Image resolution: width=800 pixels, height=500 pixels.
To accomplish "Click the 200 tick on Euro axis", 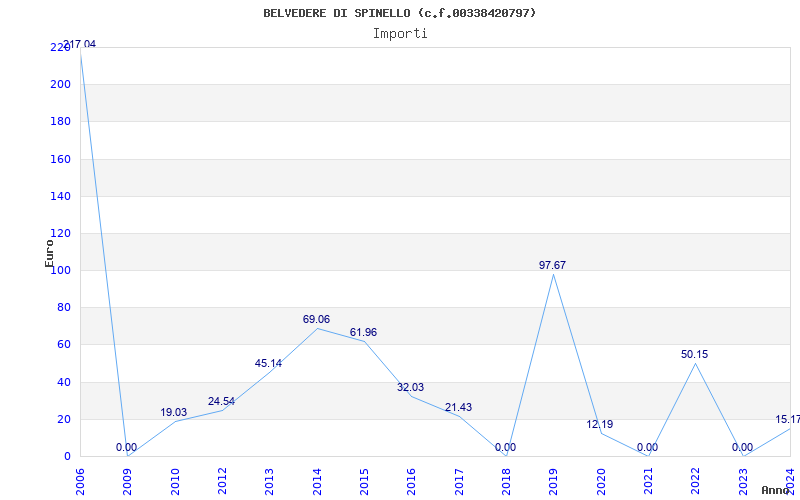I will pyautogui.click(x=60, y=84).
